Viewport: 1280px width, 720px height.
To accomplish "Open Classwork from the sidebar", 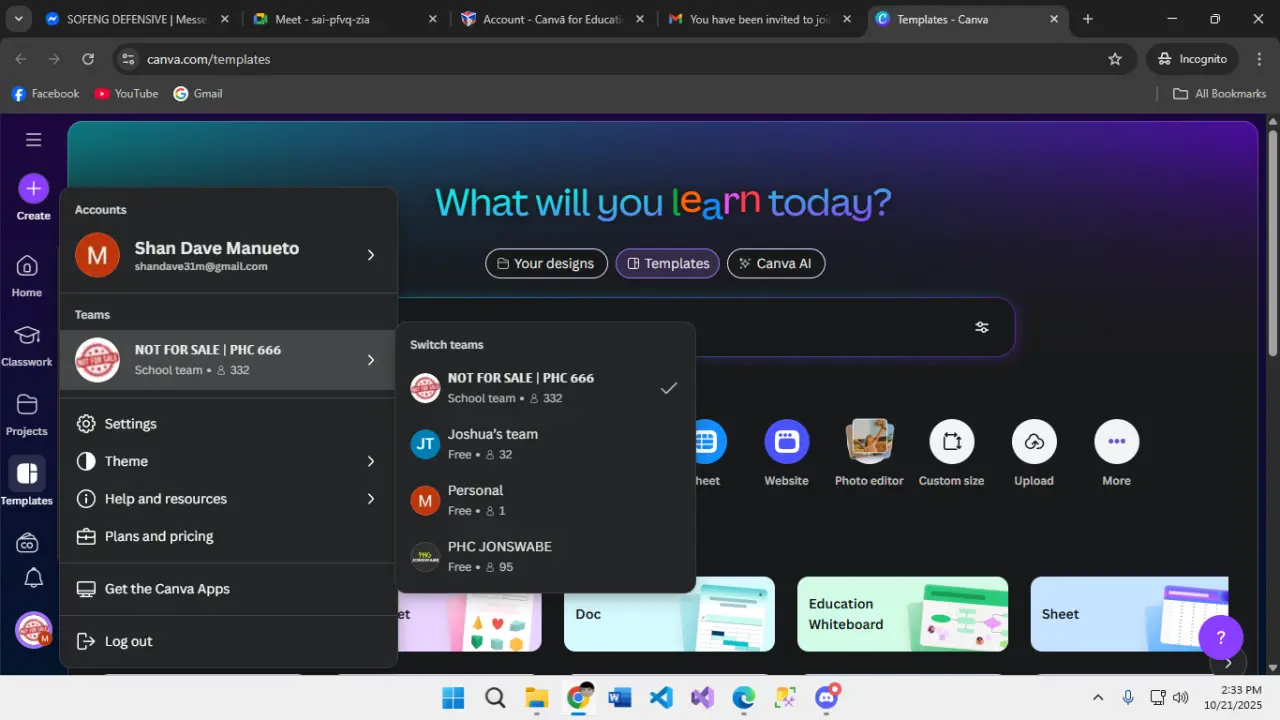I will pyautogui.click(x=27, y=346).
